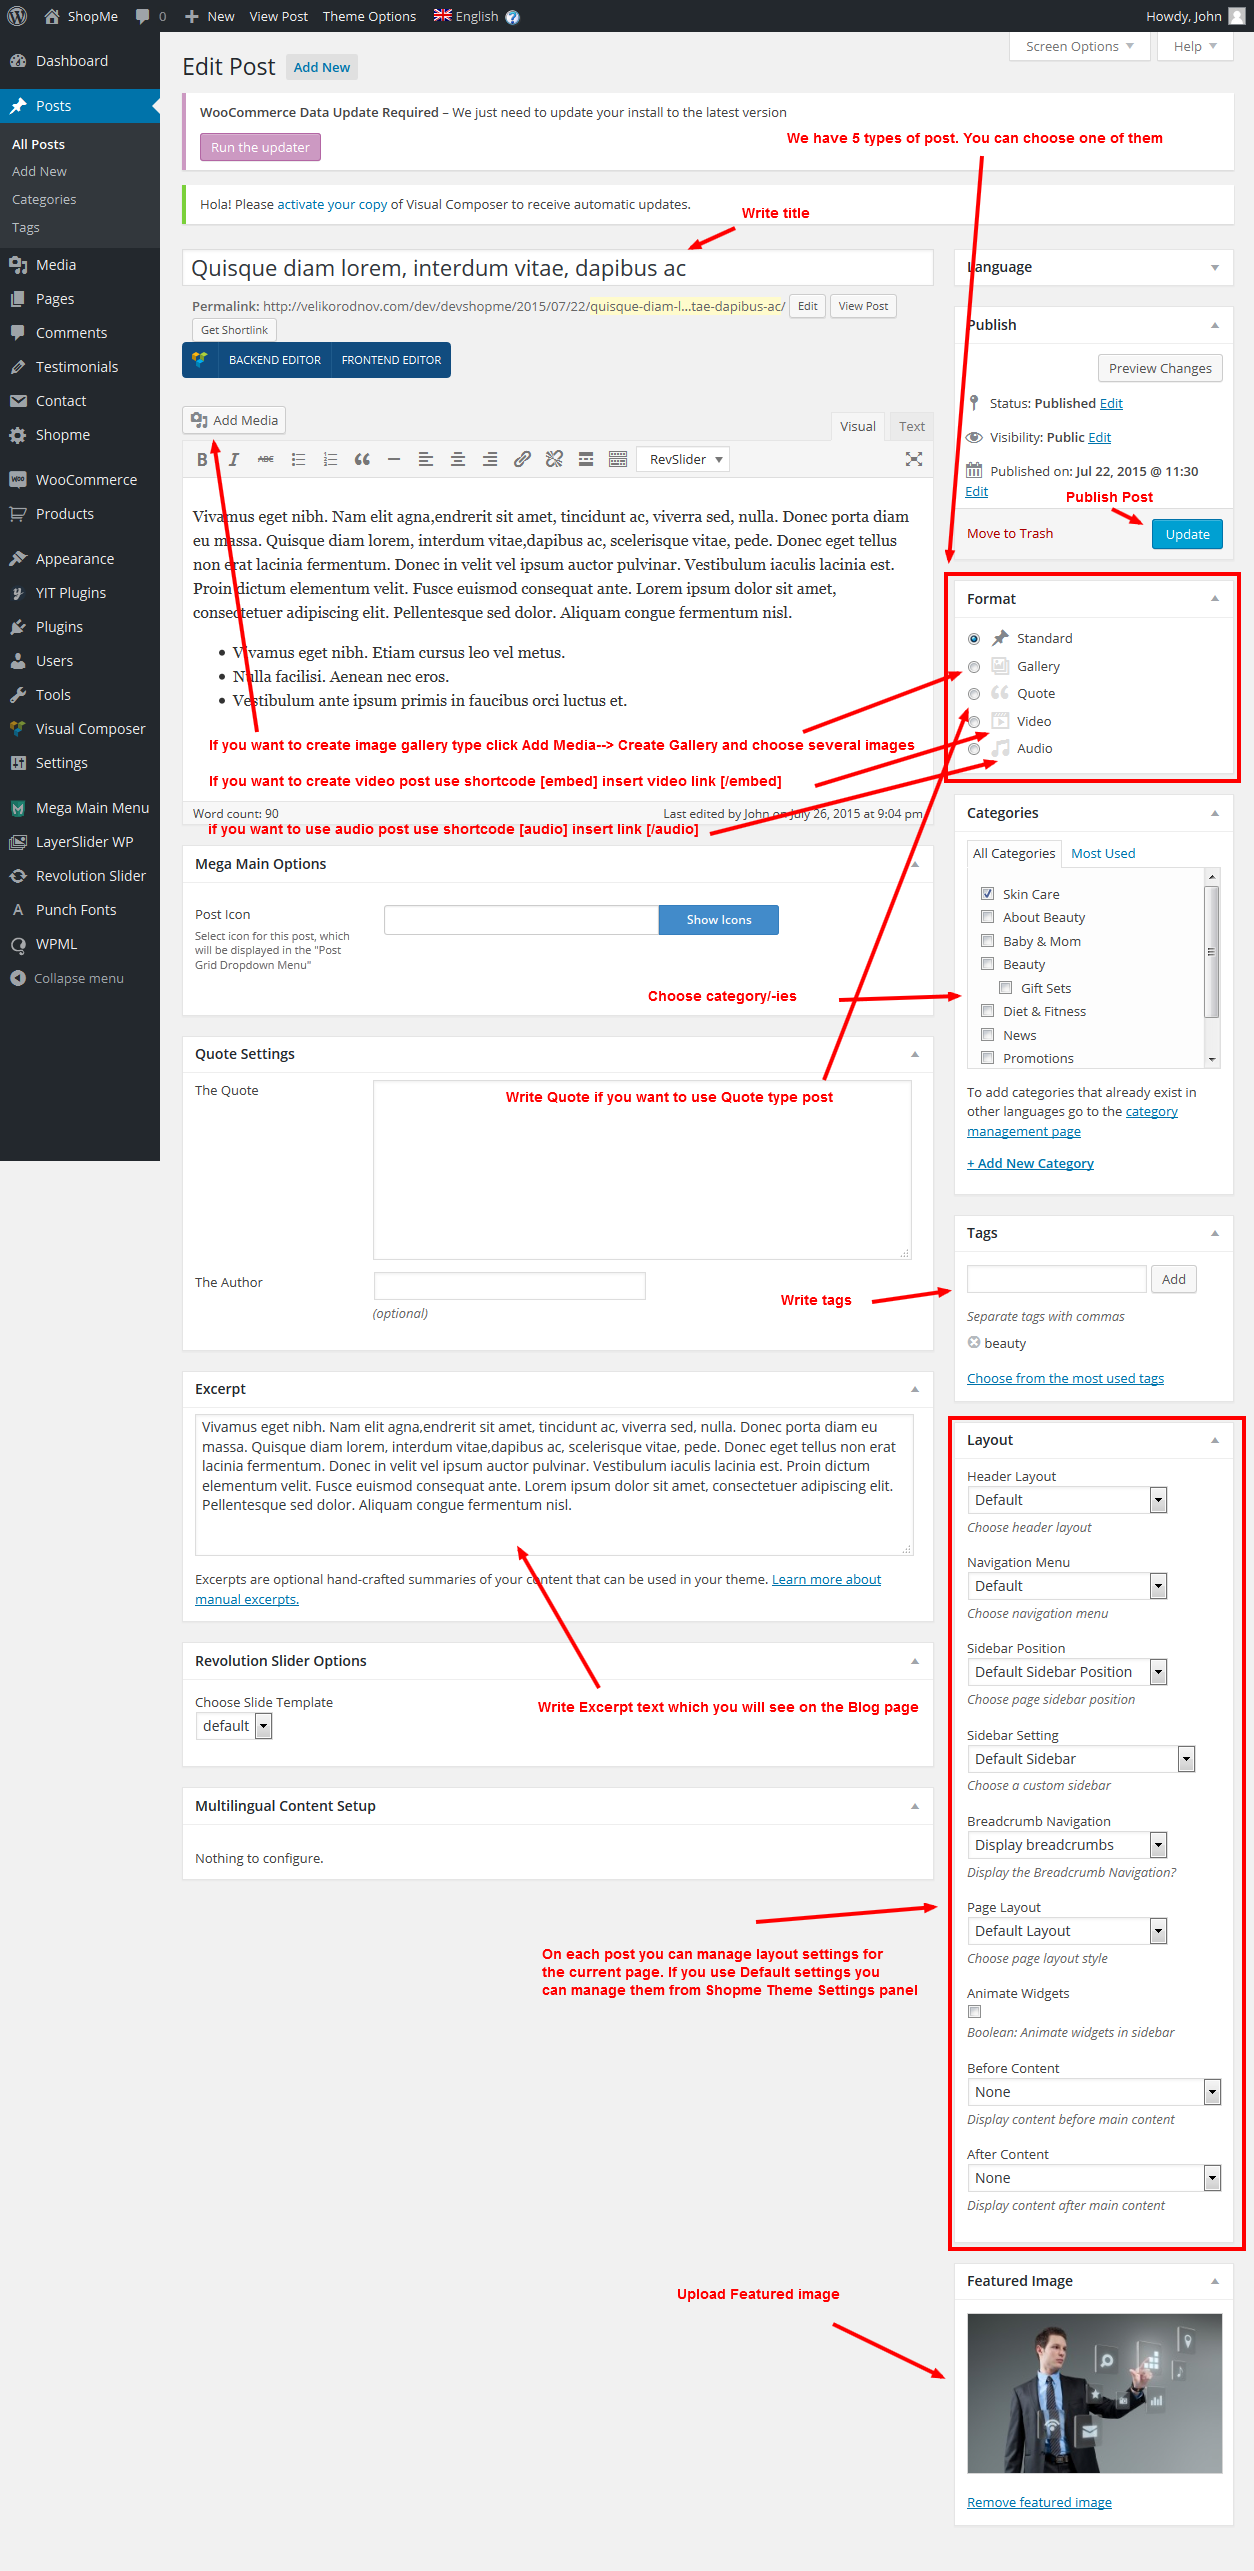Toggle the toolbar kitchen sink icon
1254x2571 pixels.
coord(618,459)
